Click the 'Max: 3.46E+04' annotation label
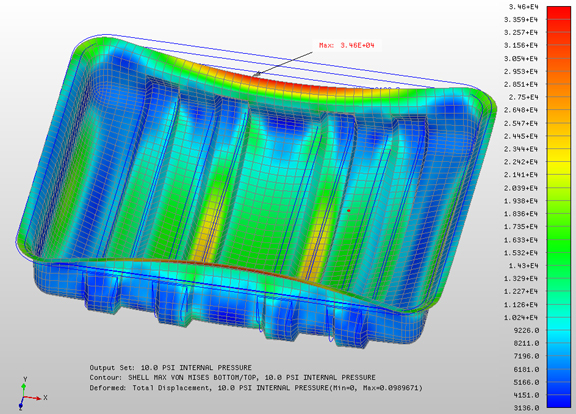 [346, 46]
